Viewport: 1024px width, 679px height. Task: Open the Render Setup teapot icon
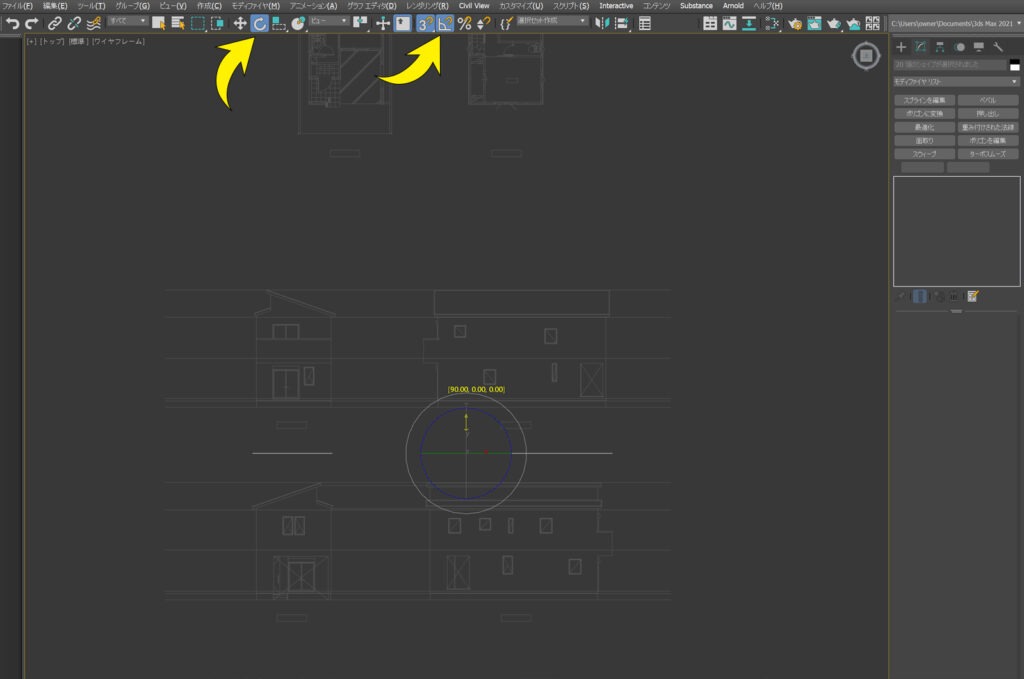point(795,24)
